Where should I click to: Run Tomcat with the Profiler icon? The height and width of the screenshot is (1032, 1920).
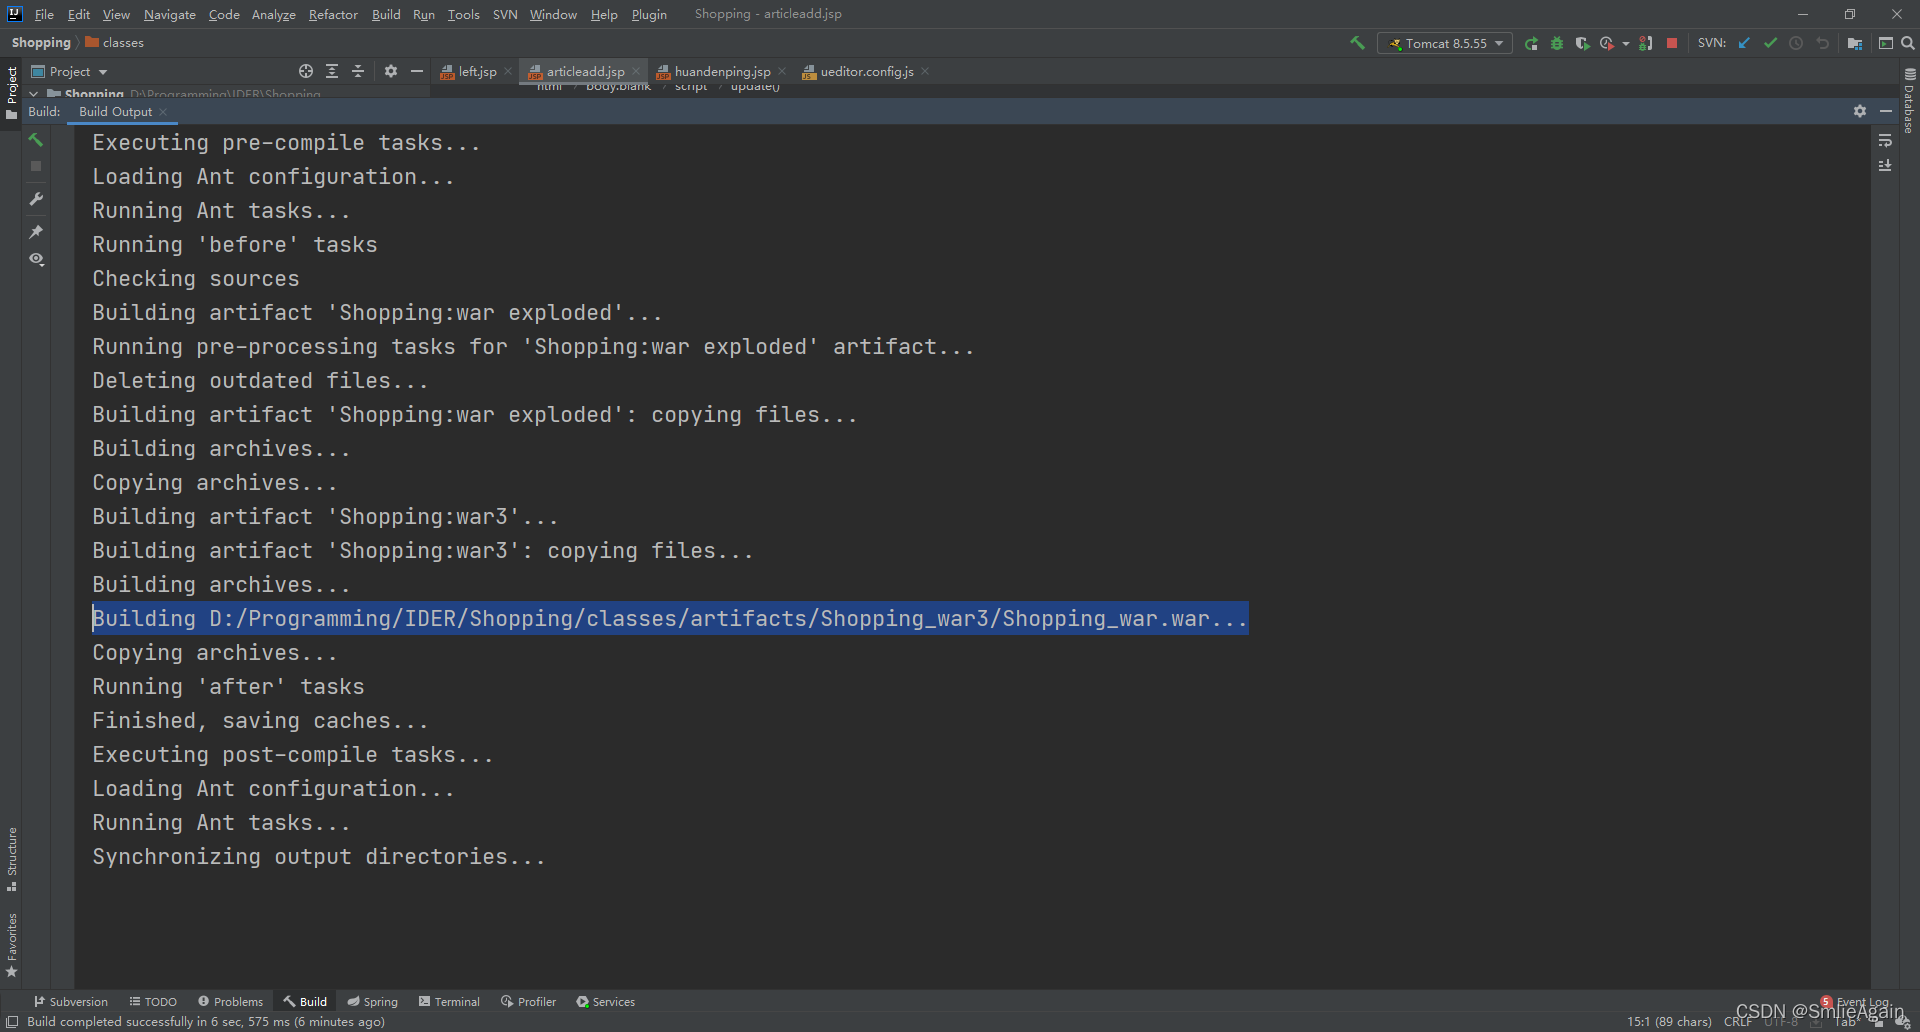[1606, 43]
